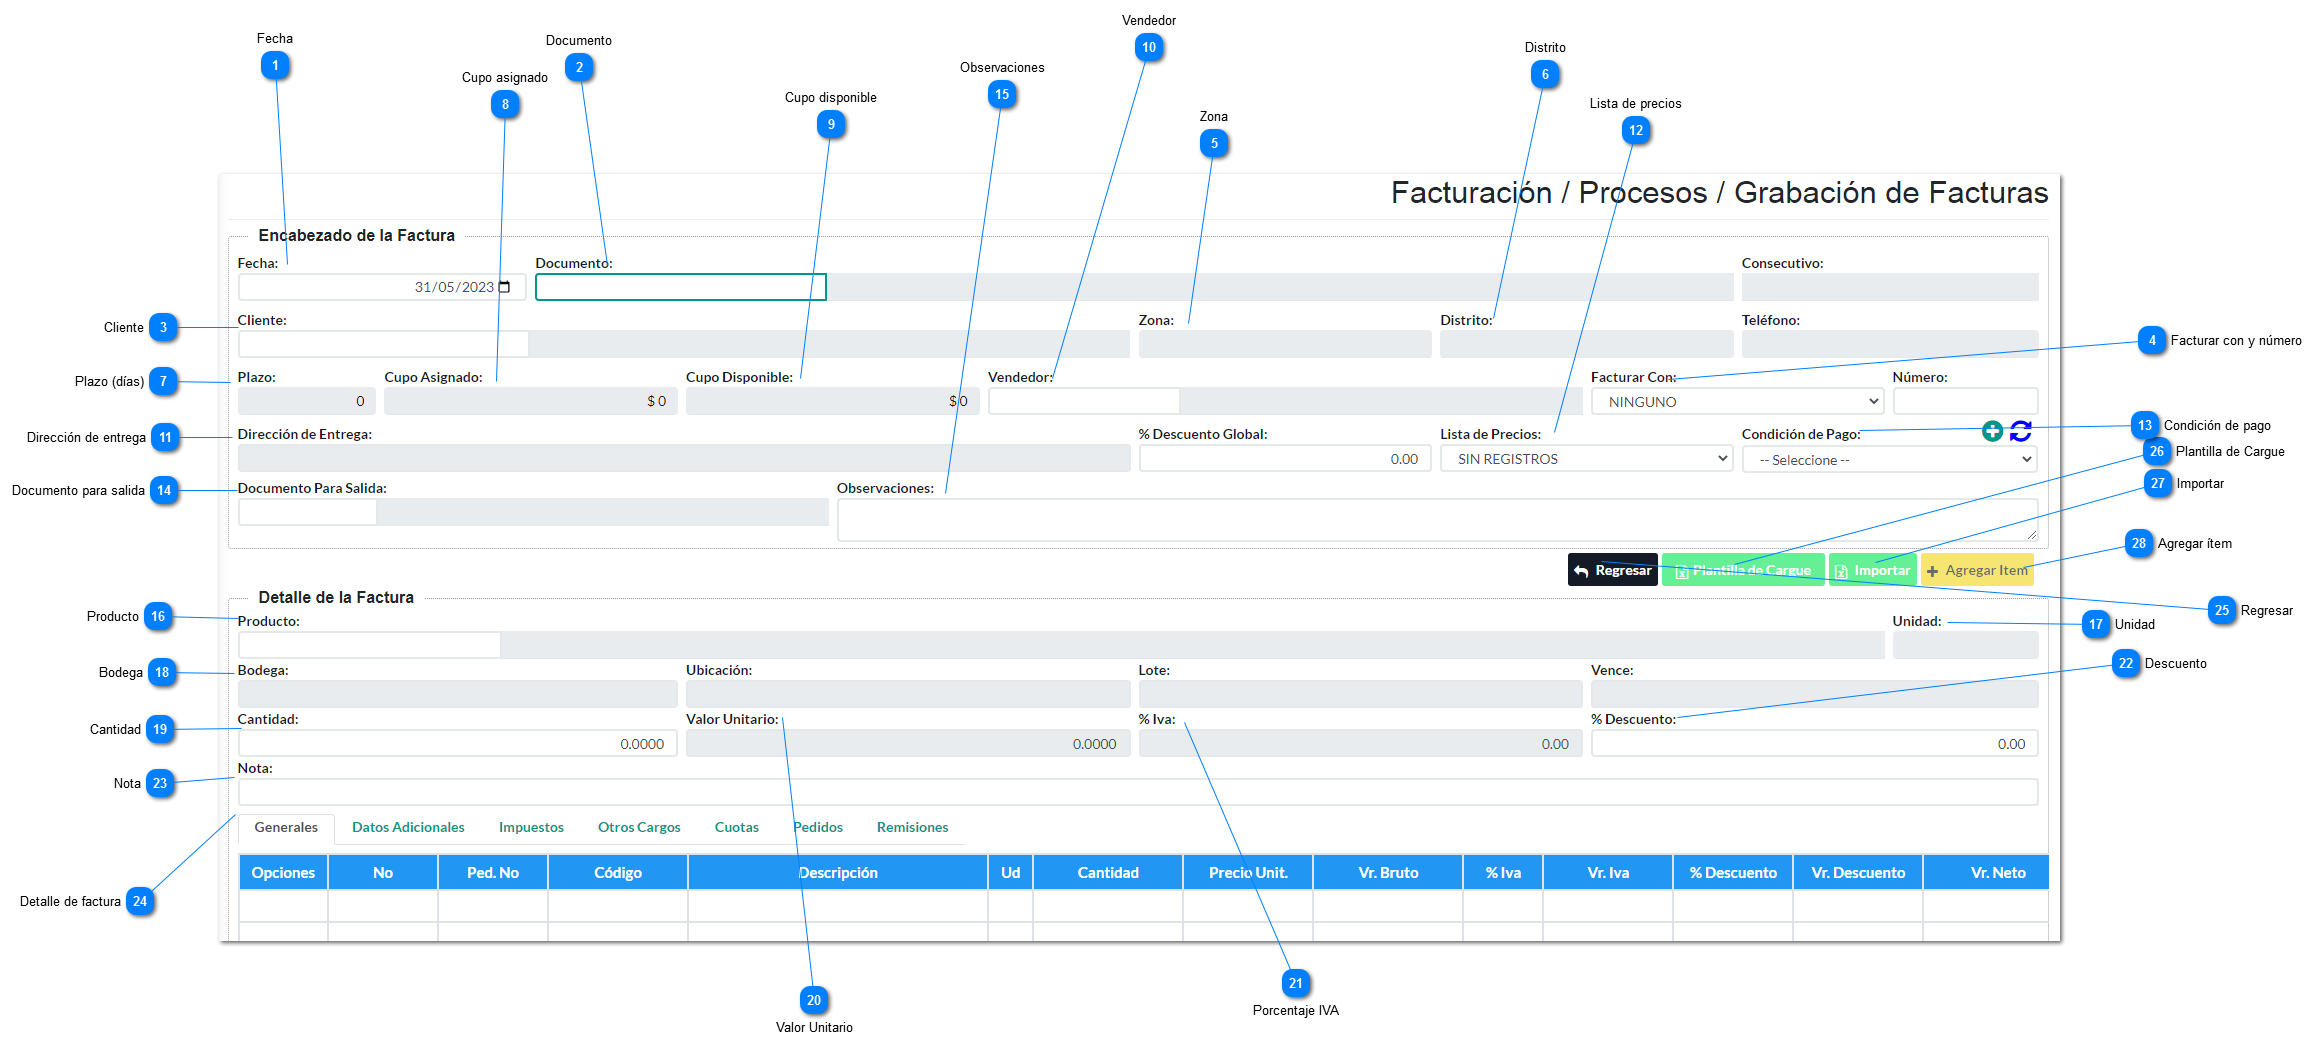Show the Remisiones tab
The height and width of the screenshot is (1051, 2318).
point(912,828)
